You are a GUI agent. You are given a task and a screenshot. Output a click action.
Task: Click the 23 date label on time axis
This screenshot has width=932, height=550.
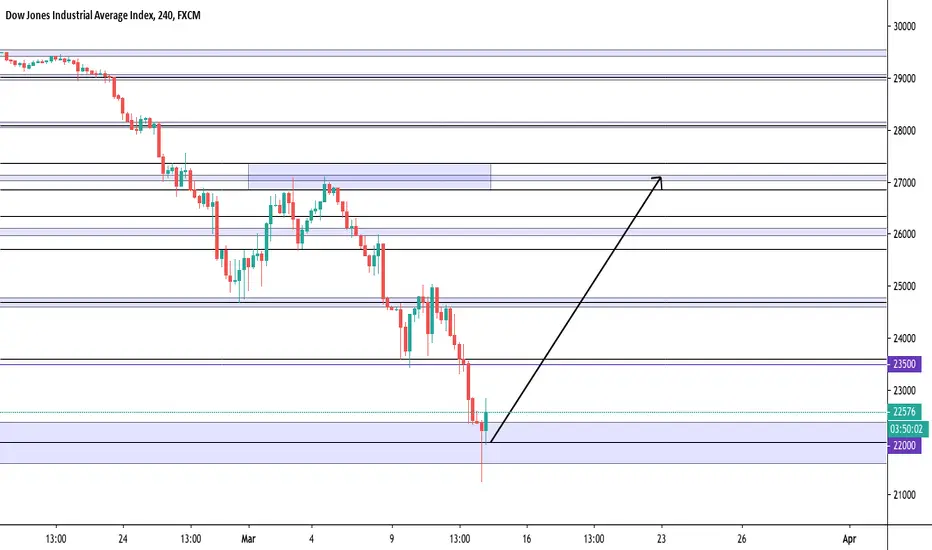[x=661, y=539]
